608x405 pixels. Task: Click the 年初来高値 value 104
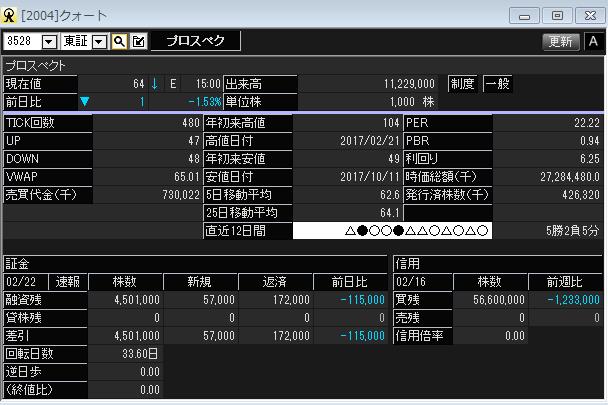tap(391, 123)
